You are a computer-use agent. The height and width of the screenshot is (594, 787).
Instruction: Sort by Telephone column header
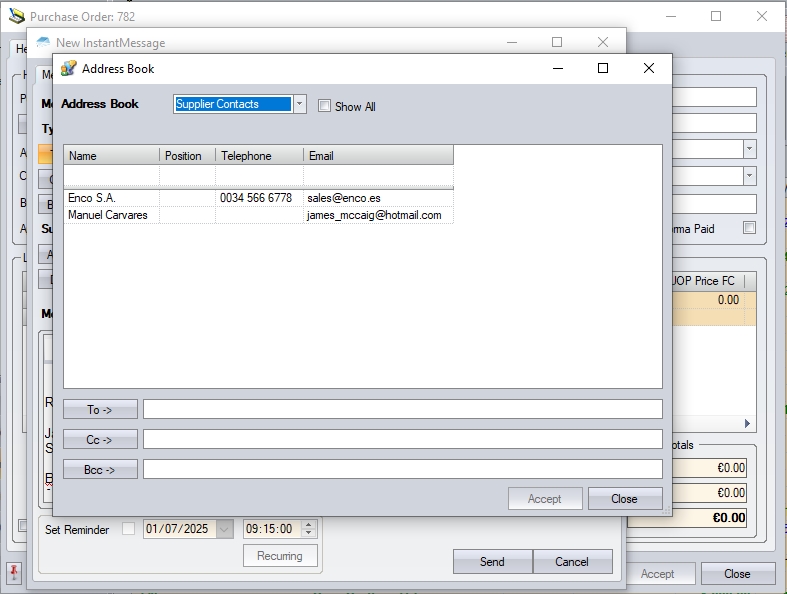(x=259, y=156)
